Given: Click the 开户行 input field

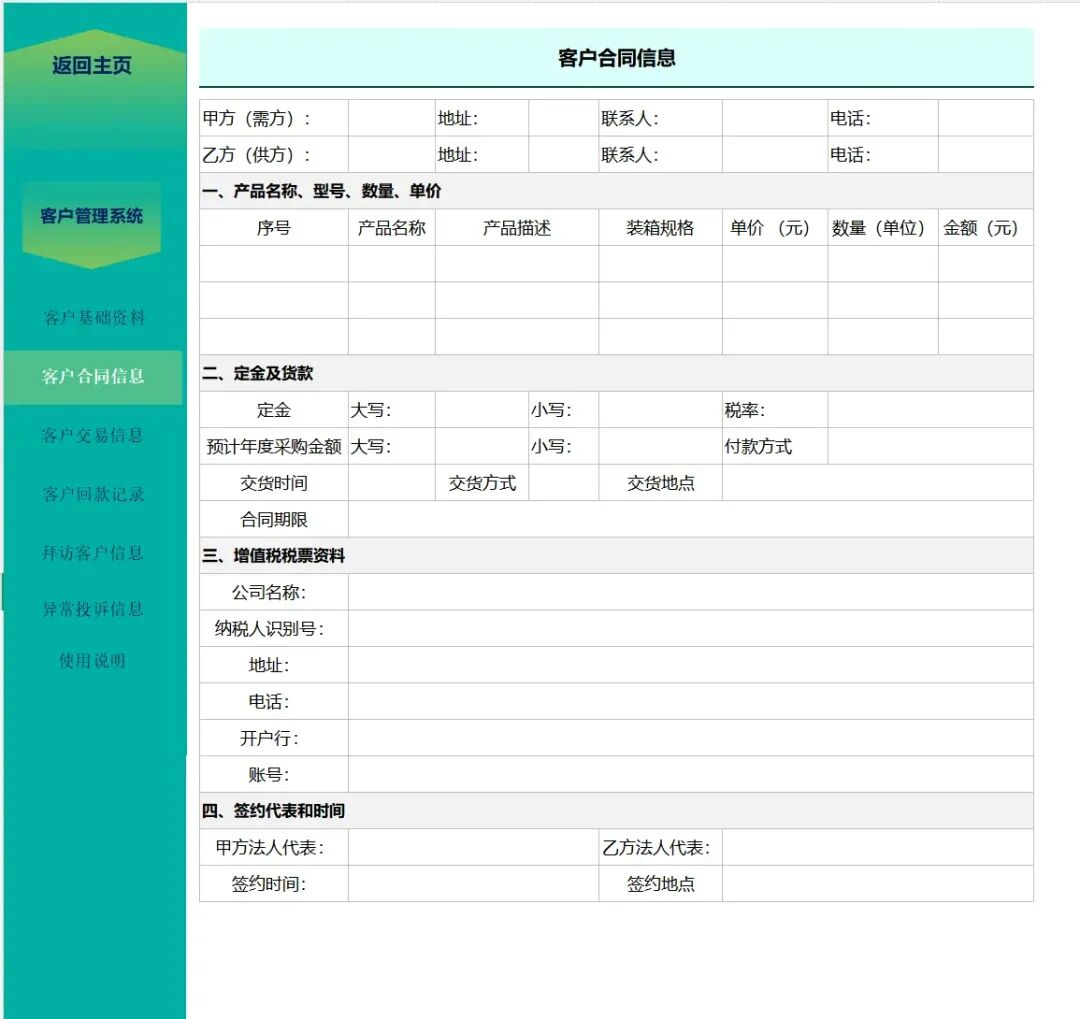Looking at the screenshot, I should [690, 739].
